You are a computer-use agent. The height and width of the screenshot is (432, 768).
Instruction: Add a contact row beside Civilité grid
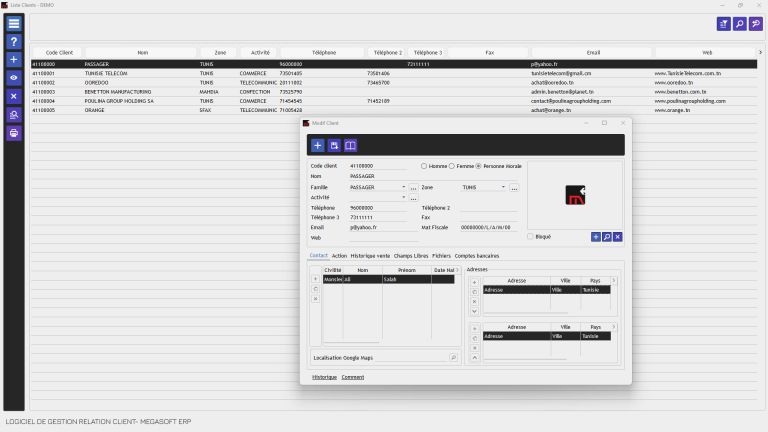pos(315,279)
